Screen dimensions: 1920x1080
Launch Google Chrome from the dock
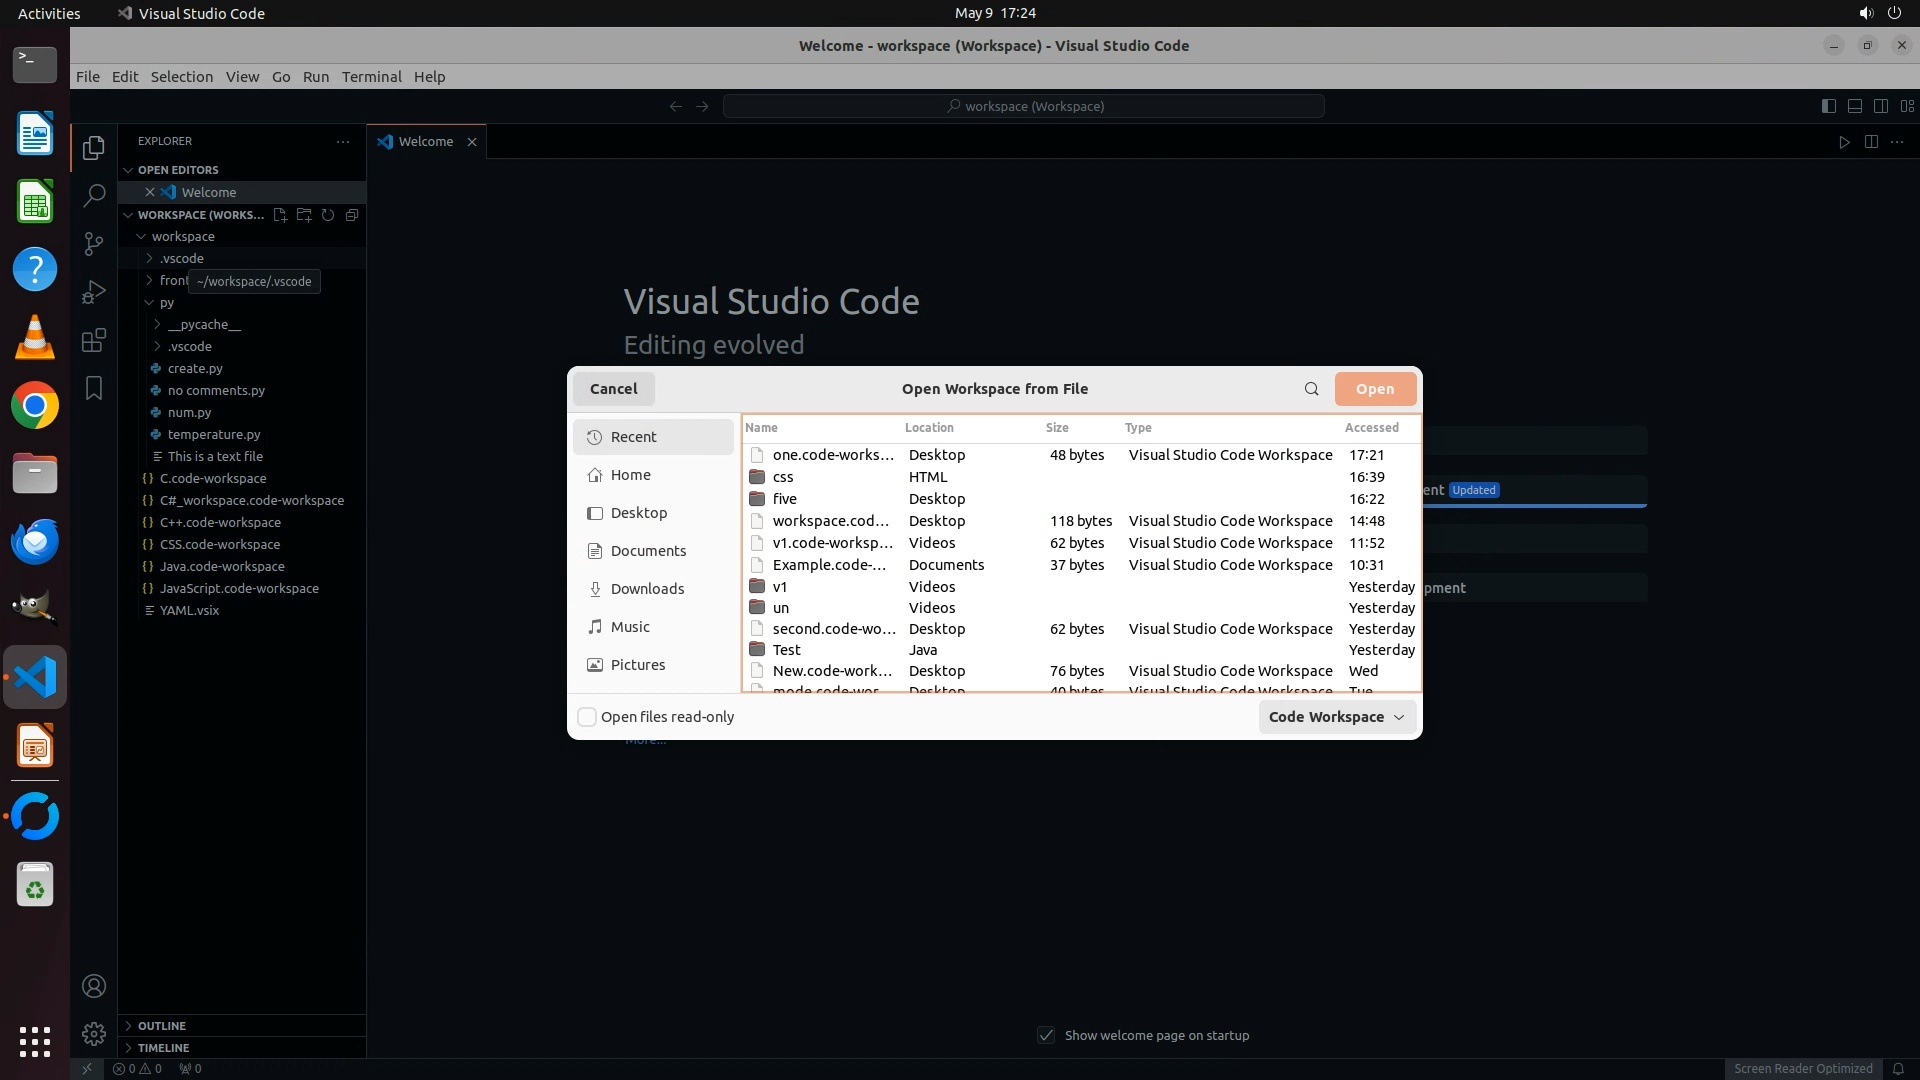[35, 406]
